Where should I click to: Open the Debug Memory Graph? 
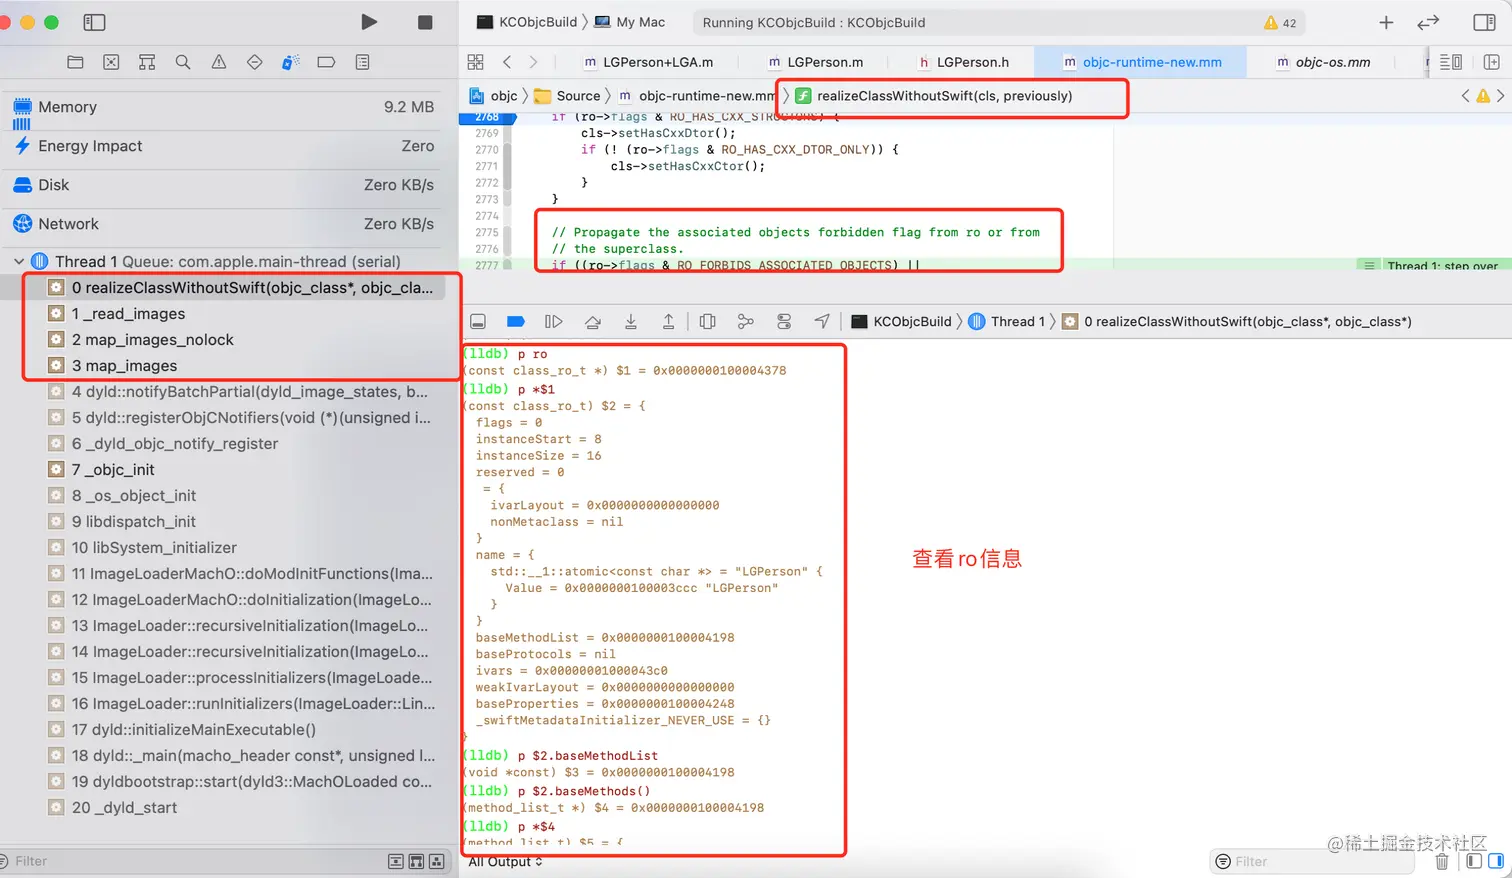point(745,321)
